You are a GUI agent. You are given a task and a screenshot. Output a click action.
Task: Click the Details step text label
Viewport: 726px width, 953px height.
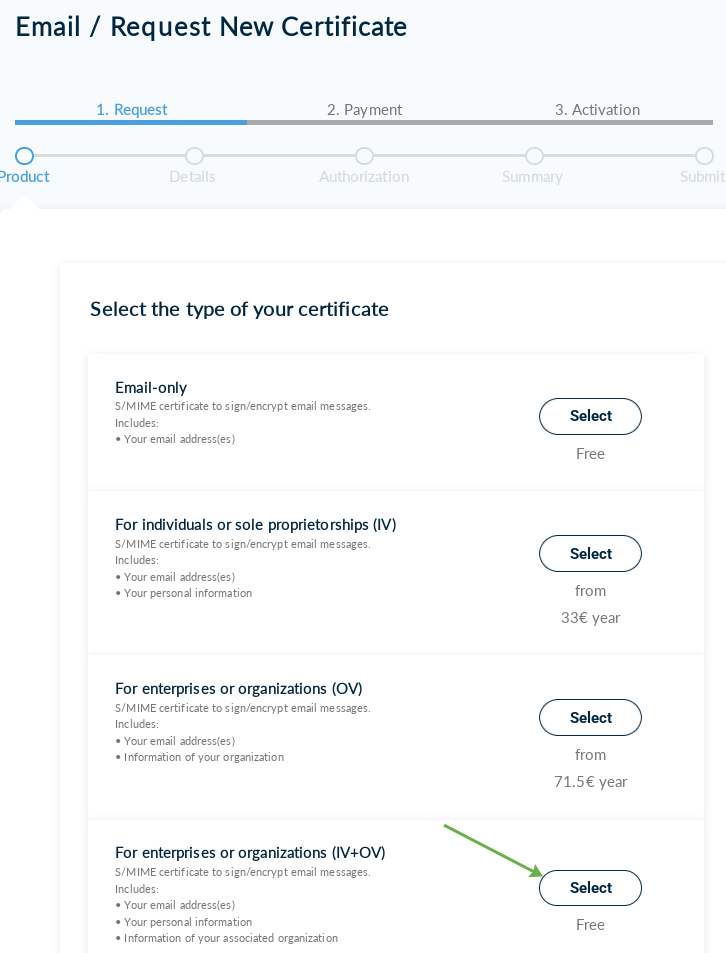192,177
